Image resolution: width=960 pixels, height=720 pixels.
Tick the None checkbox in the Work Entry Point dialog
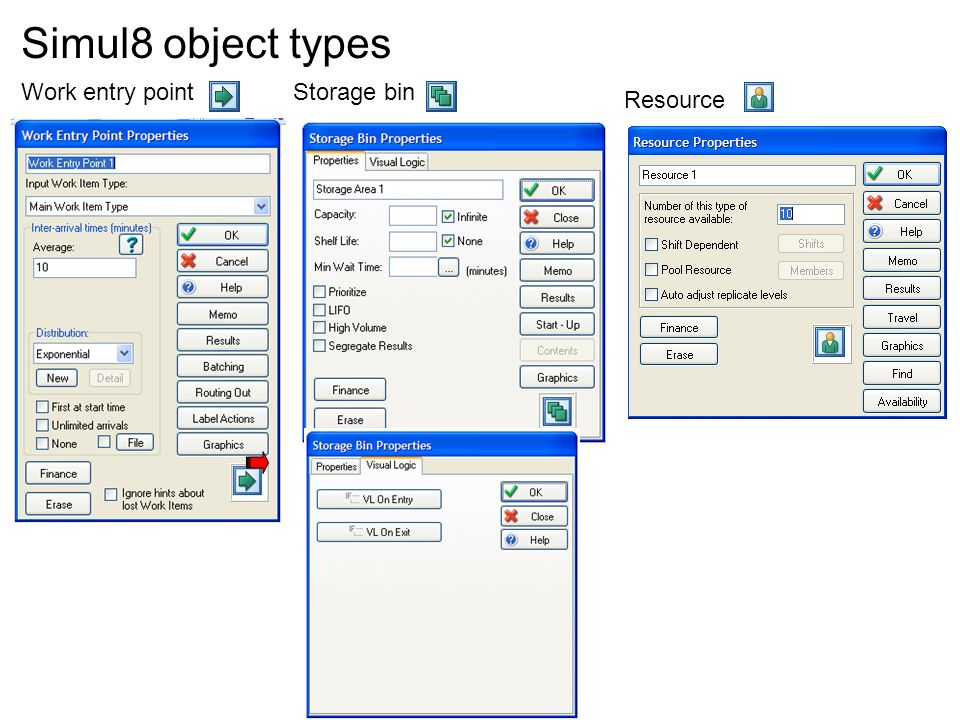tap(42, 443)
